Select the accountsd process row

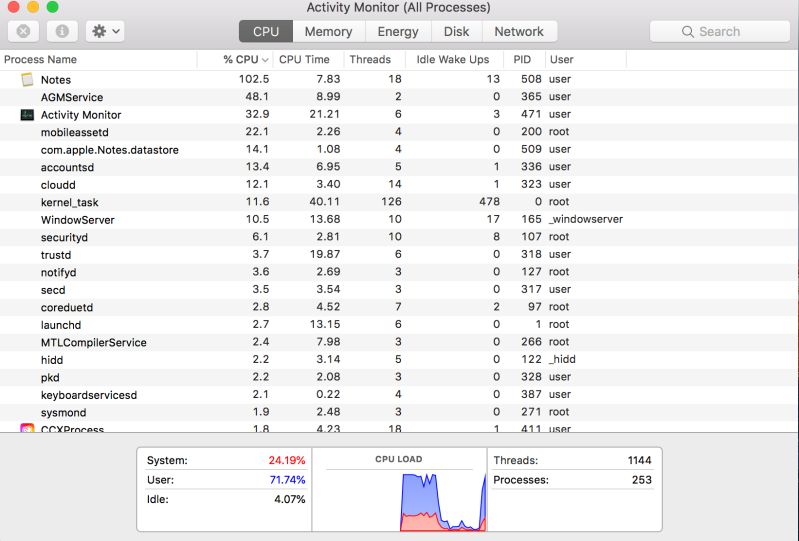(x=399, y=168)
